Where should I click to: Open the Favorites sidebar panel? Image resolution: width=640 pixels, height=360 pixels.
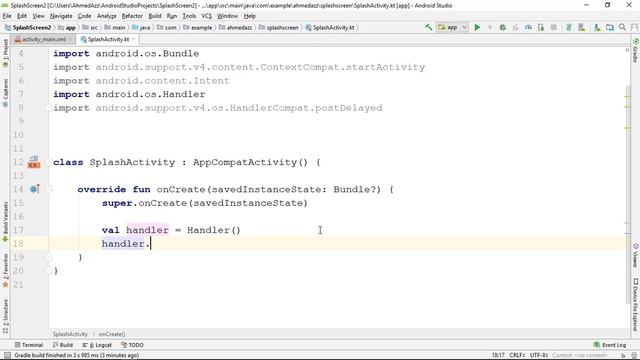(5, 270)
